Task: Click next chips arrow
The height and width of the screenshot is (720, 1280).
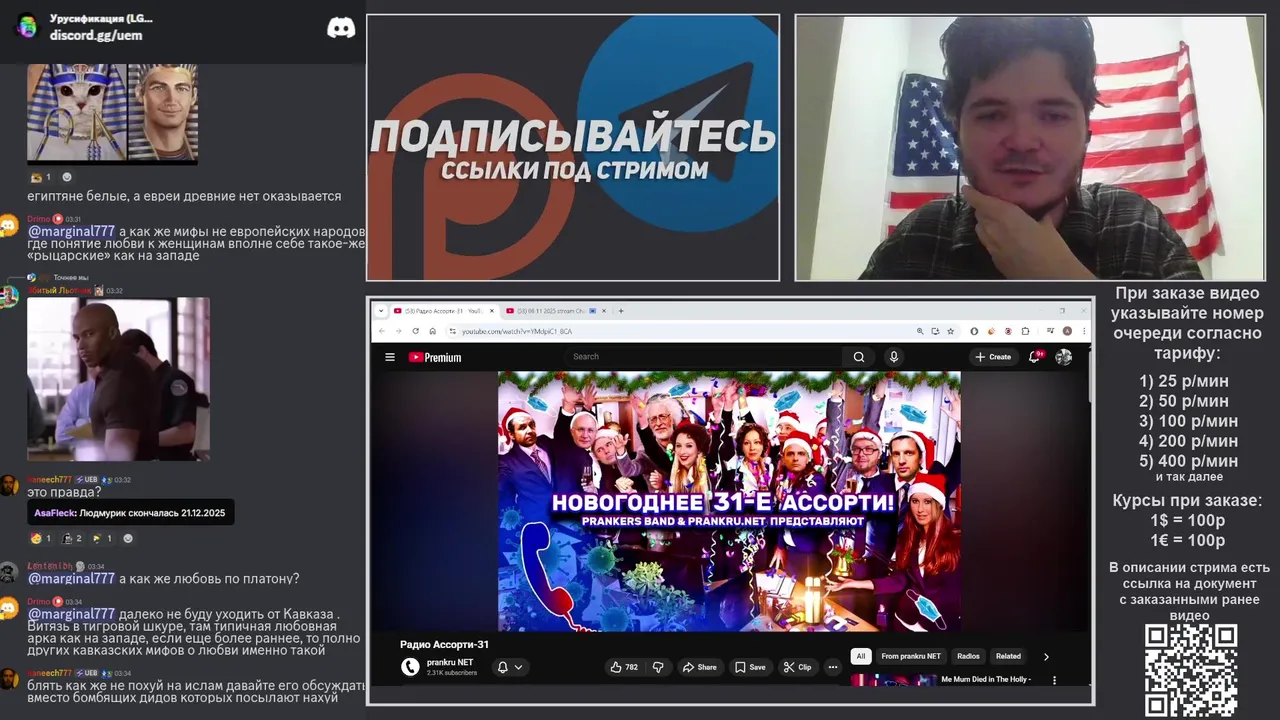Action: [1046, 657]
